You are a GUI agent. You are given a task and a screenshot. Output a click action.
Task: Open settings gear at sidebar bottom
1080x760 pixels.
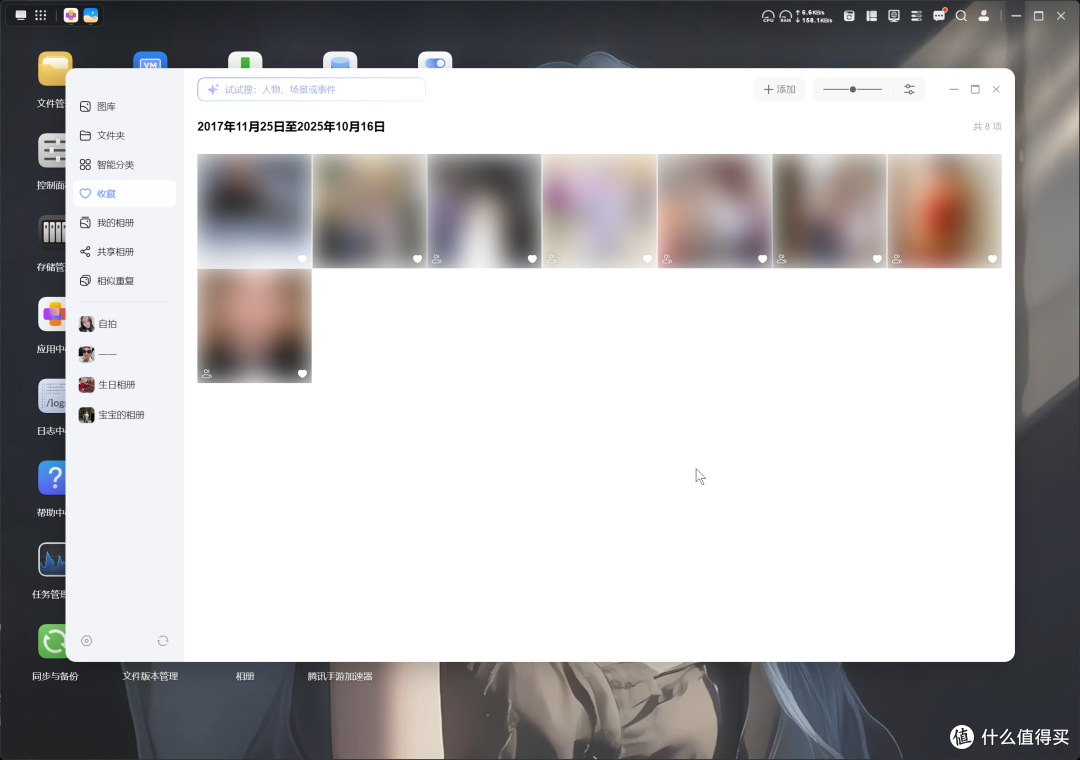point(87,641)
